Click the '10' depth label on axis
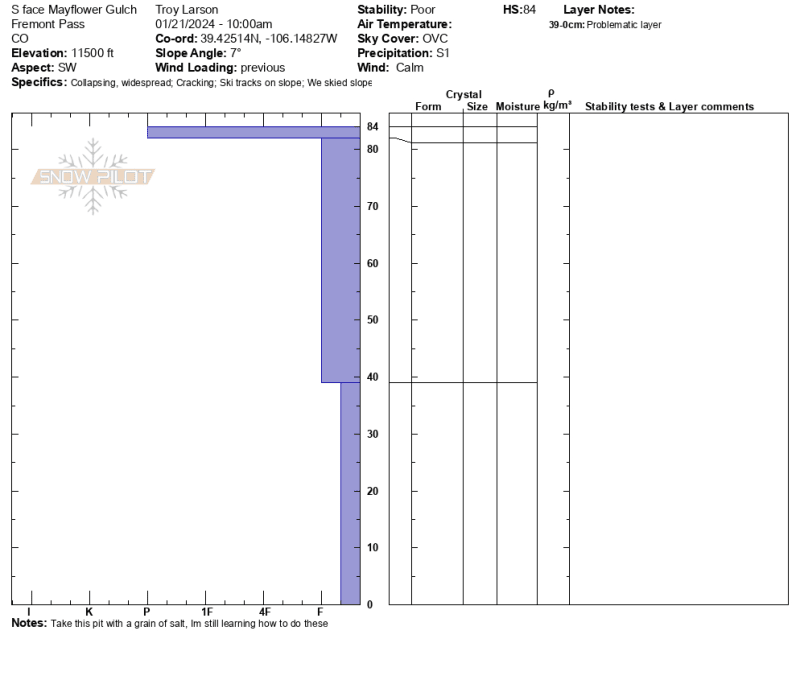Screen dimensions: 800x676 click(x=372, y=548)
